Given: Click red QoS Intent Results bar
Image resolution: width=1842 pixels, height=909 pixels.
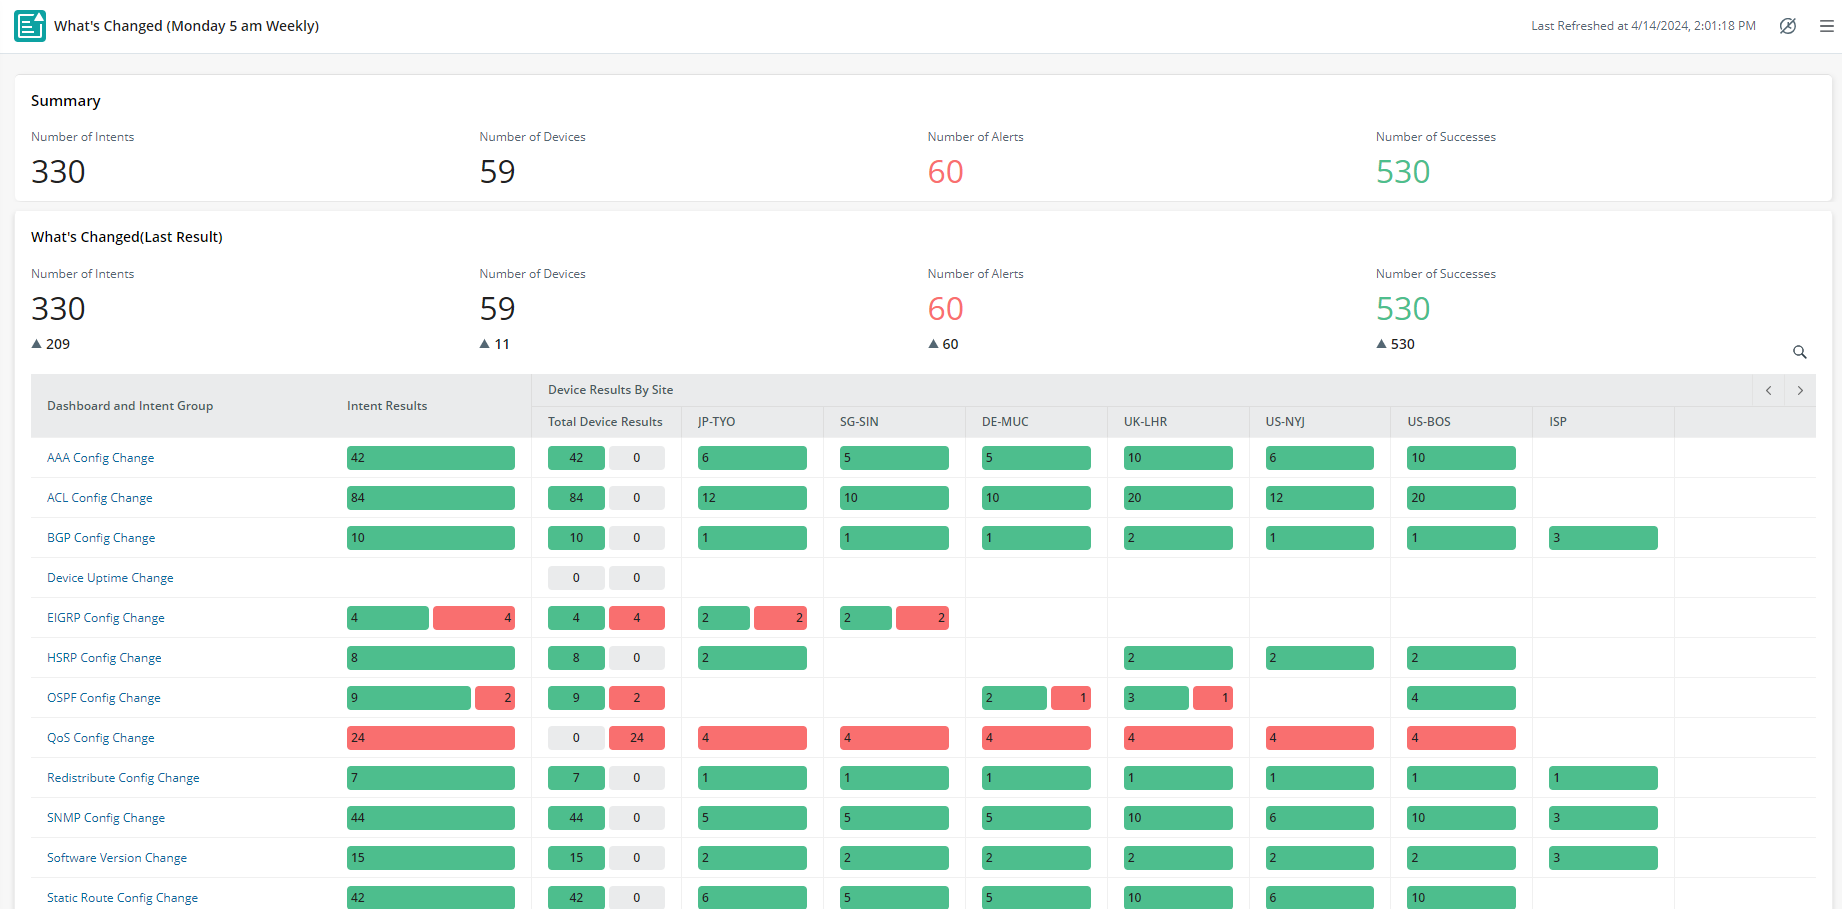Looking at the screenshot, I should 430,738.
